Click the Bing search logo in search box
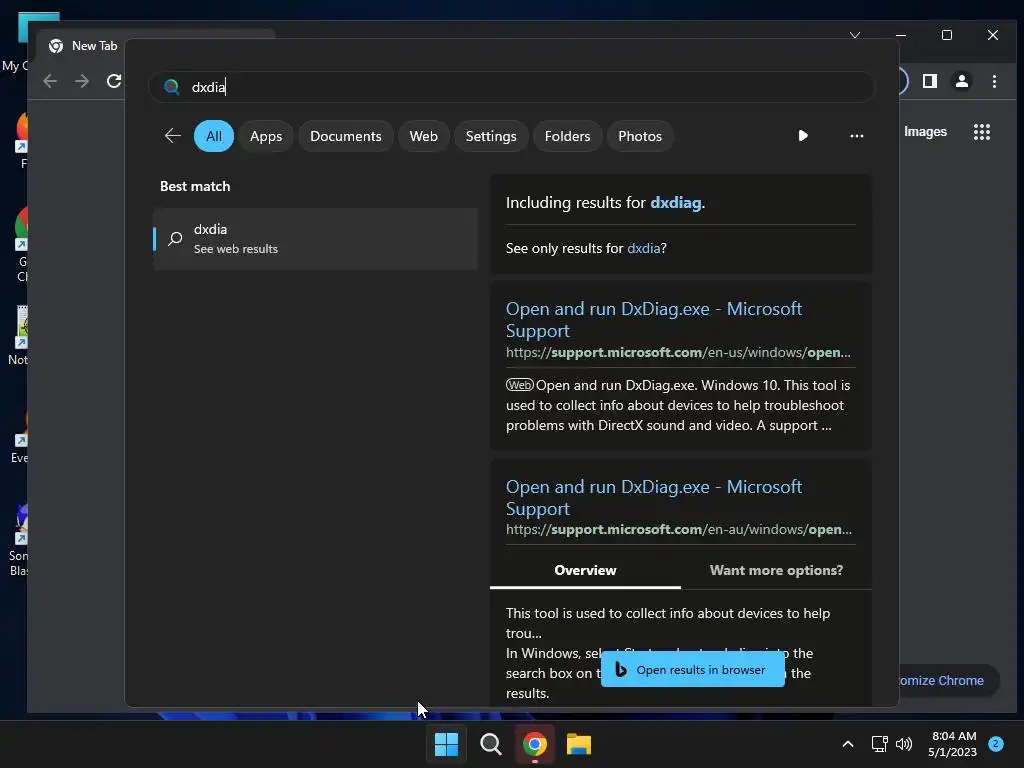1024x768 pixels. (172, 87)
